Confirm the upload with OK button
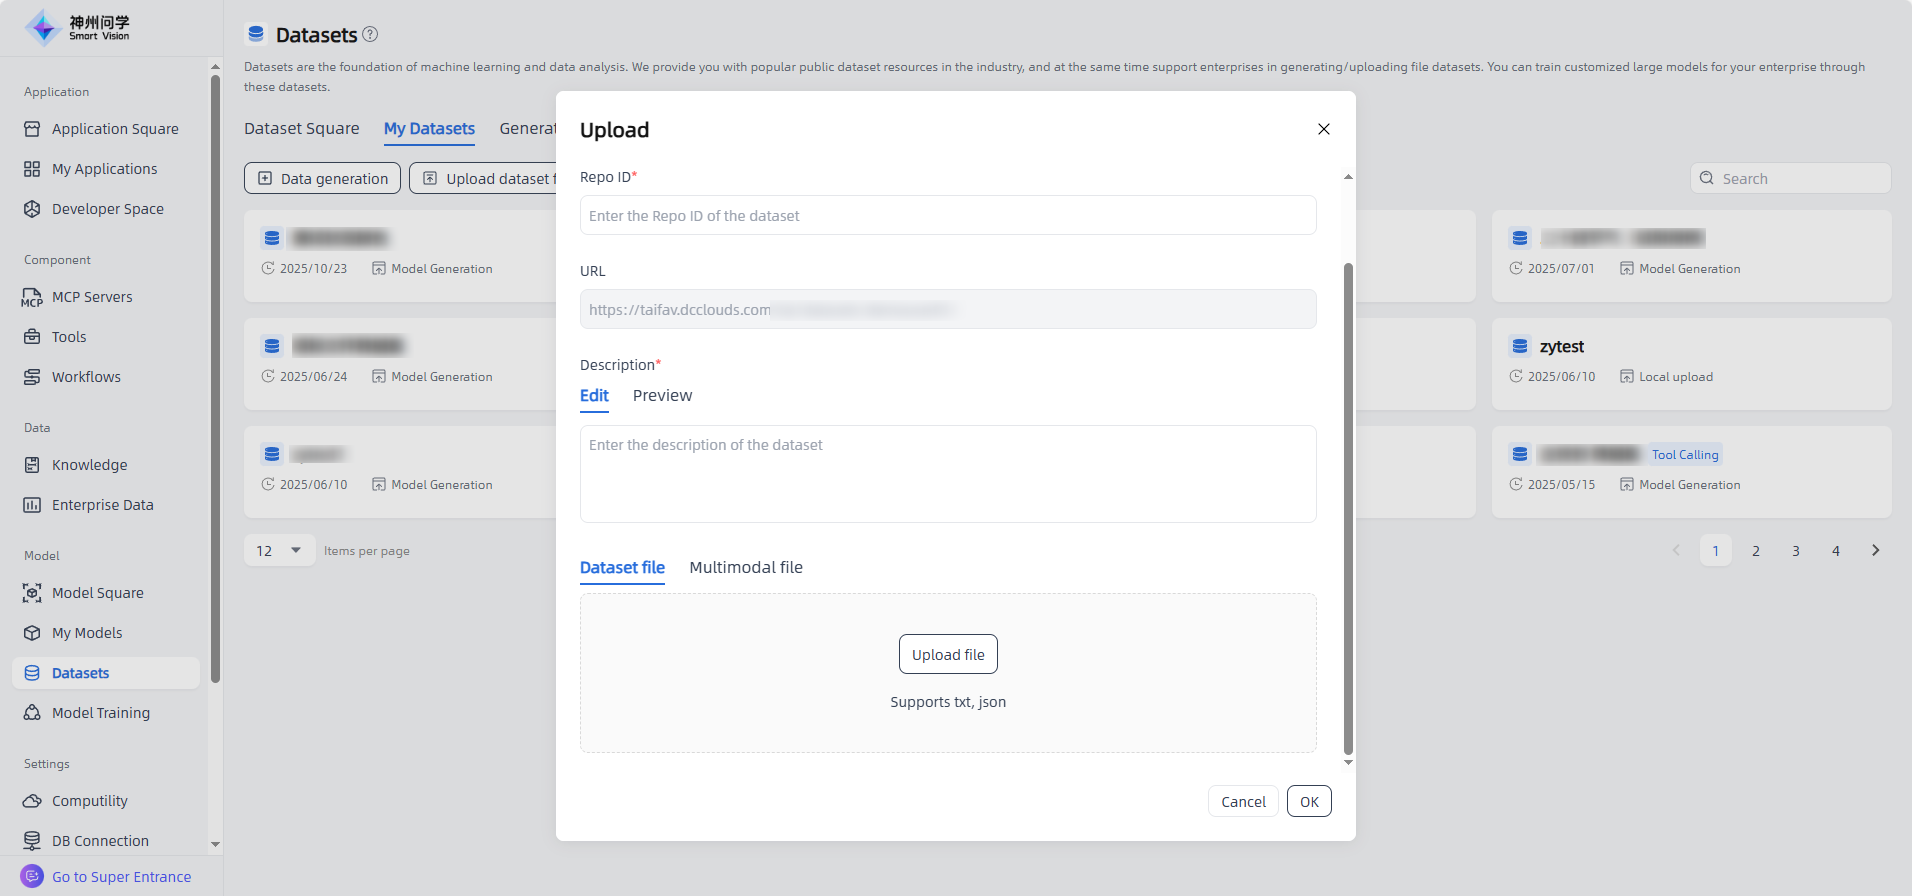Viewport: 1912px width, 896px height. coord(1309,802)
